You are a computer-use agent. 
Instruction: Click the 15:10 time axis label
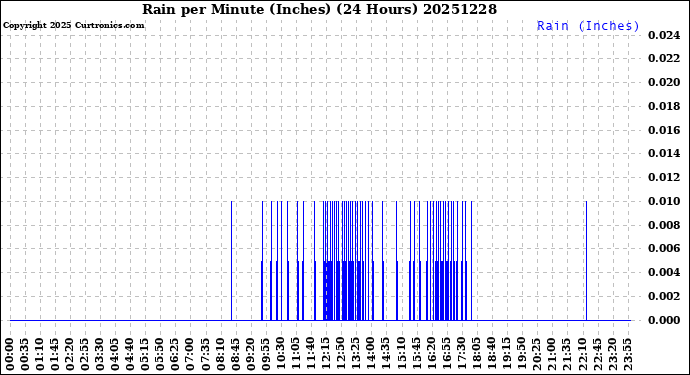click(x=401, y=355)
